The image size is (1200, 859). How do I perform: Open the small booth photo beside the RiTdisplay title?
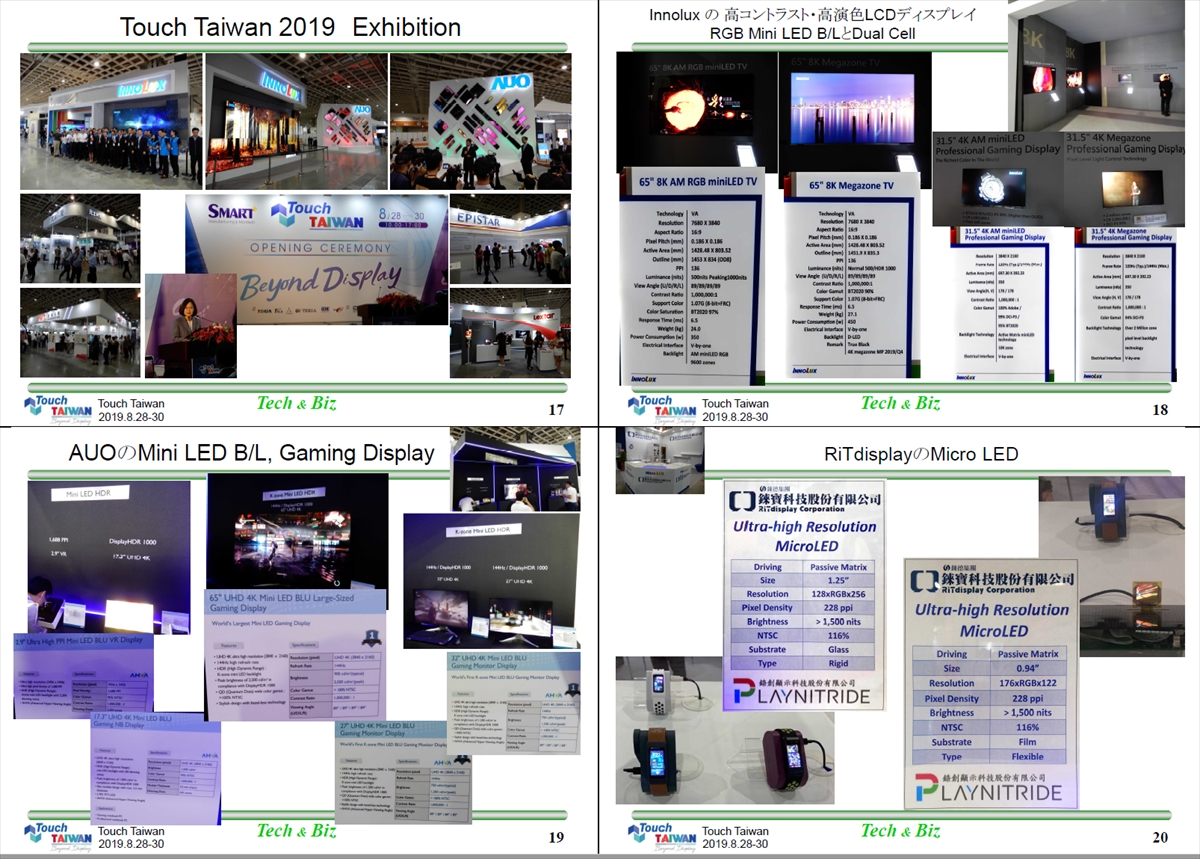660,460
